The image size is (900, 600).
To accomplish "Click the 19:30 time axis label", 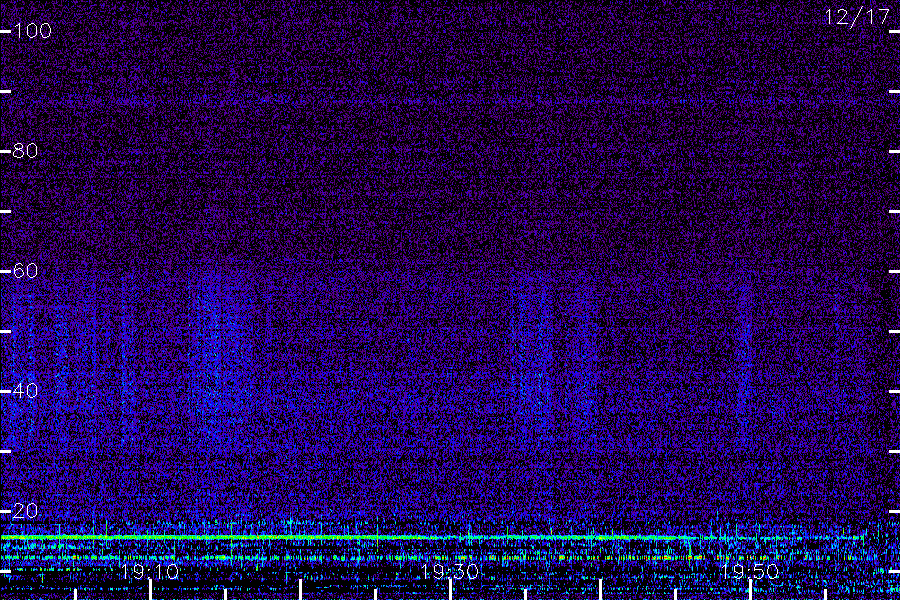I will tap(449, 571).
